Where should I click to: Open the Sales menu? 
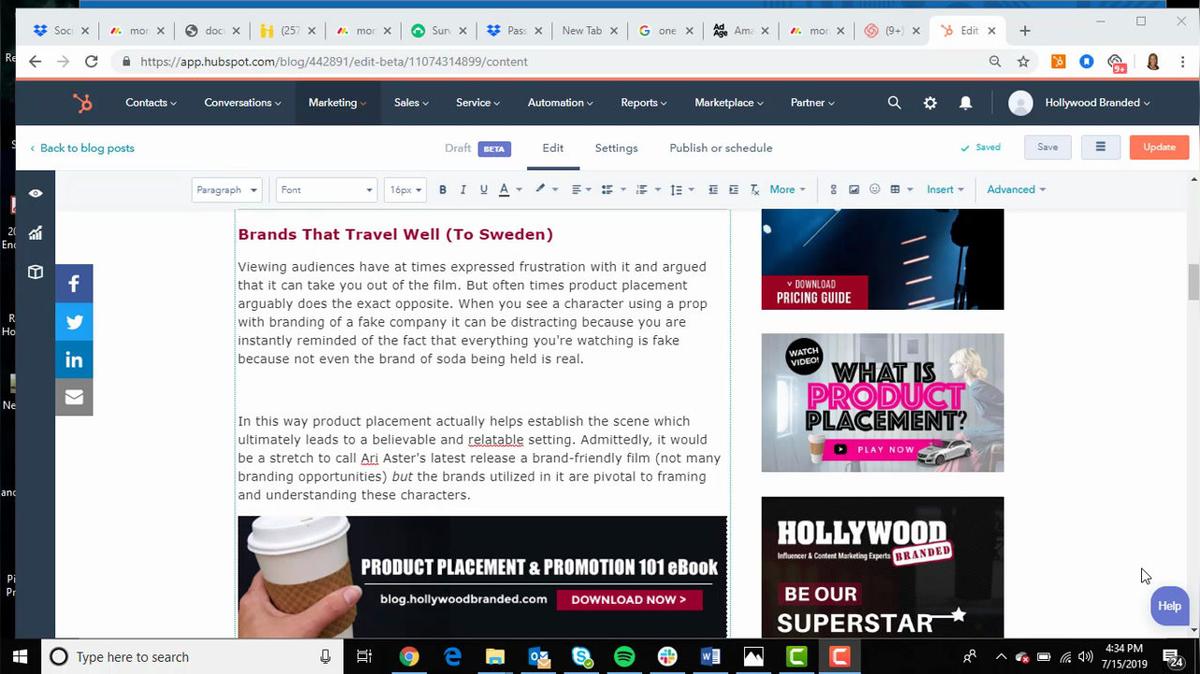click(411, 103)
